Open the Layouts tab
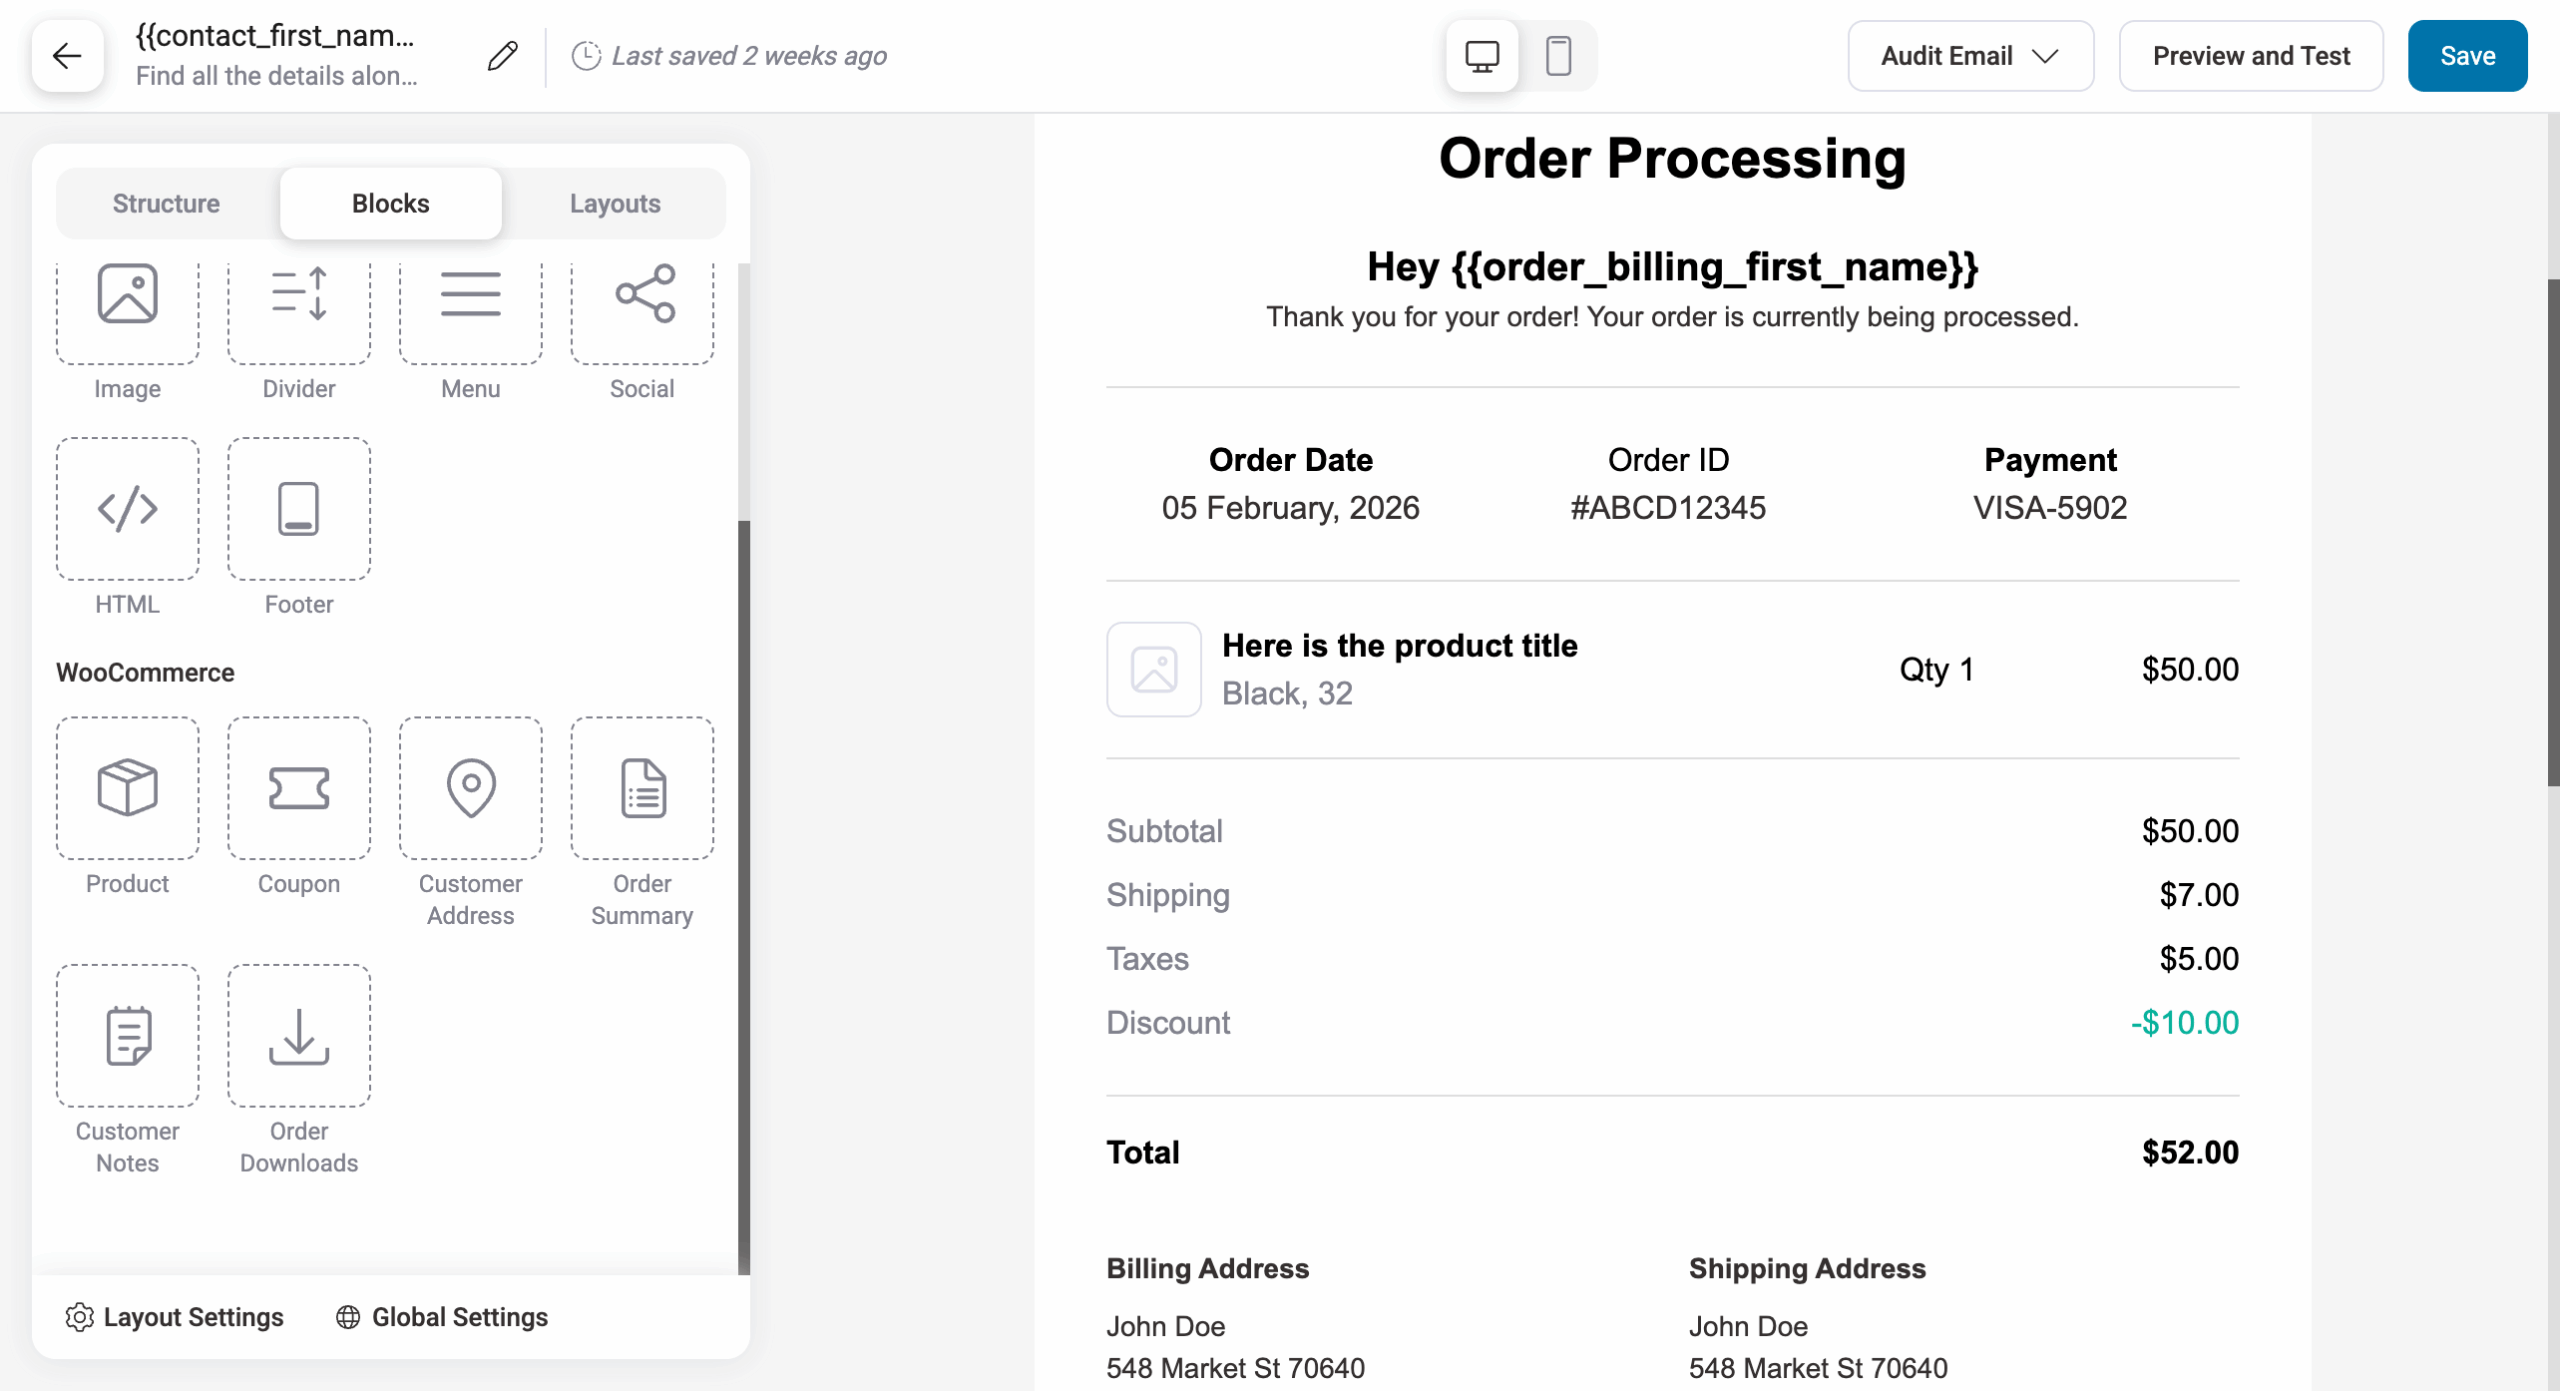Viewport: 2560px width, 1391px height. [x=615, y=203]
